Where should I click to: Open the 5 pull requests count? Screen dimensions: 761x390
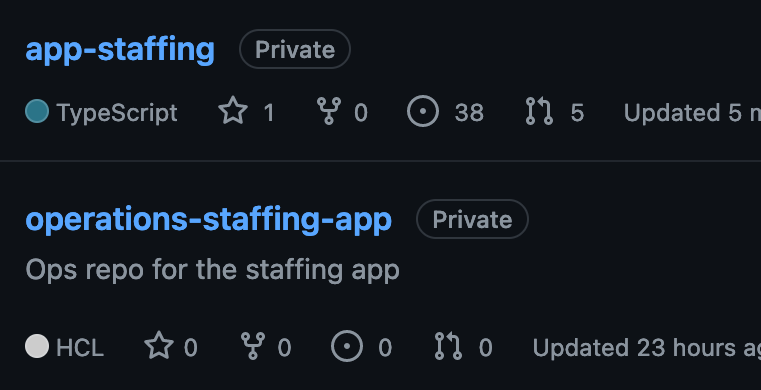[x=577, y=113]
